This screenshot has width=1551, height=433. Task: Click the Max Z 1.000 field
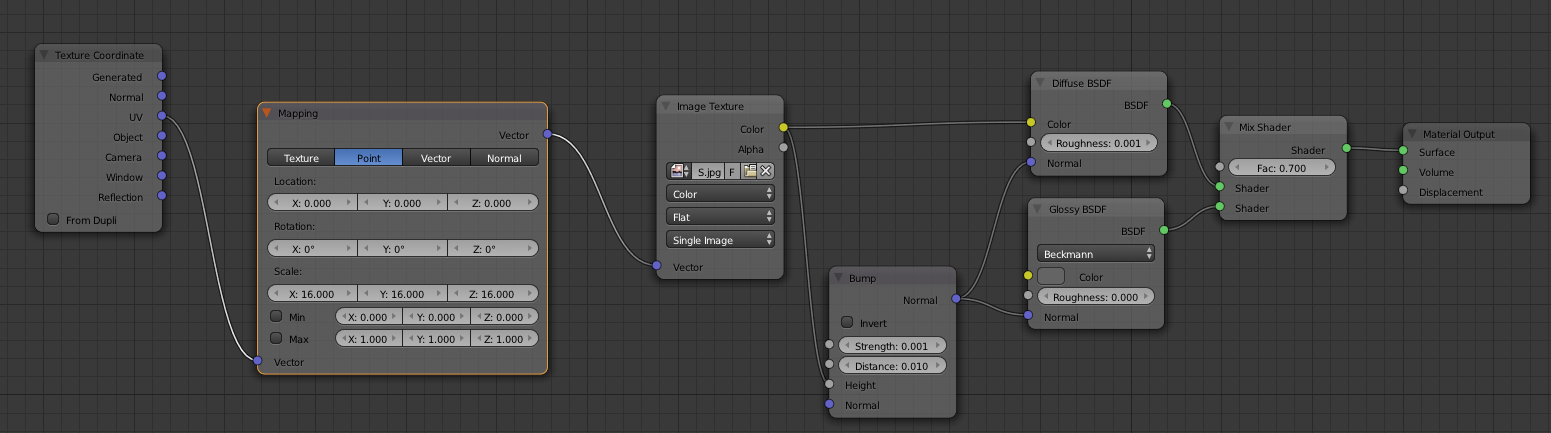504,339
